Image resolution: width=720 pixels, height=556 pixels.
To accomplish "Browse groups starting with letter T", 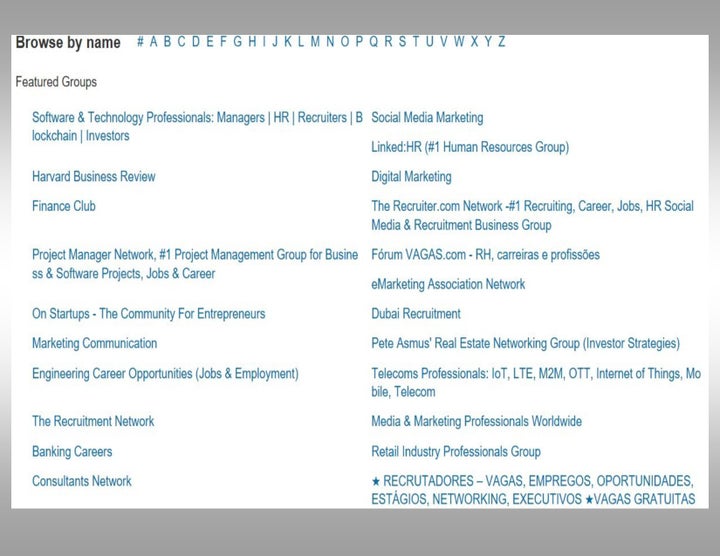I will tap(416, 42).
